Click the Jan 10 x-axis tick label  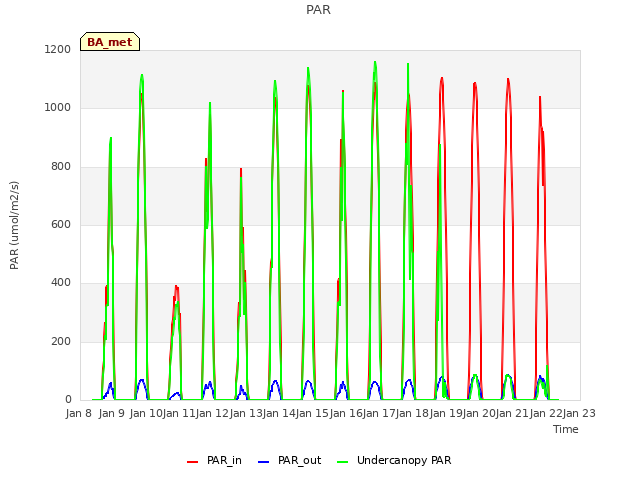tap(146, 413)
